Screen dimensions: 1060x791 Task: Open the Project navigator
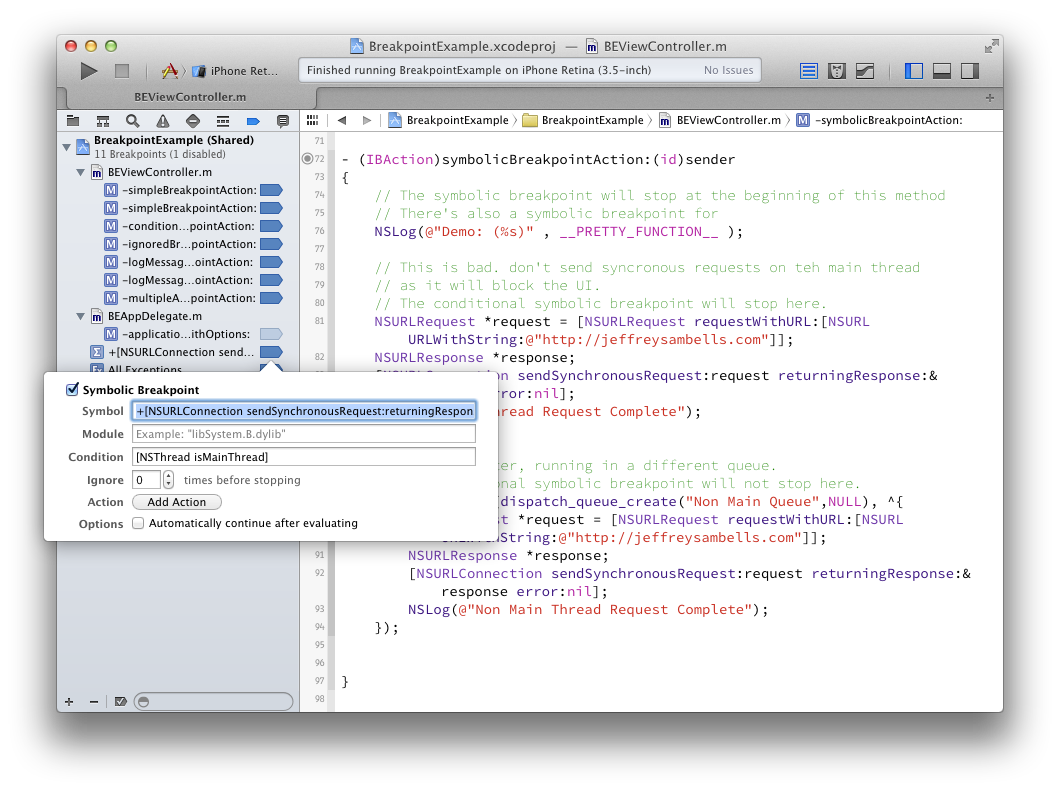(73, 120)
